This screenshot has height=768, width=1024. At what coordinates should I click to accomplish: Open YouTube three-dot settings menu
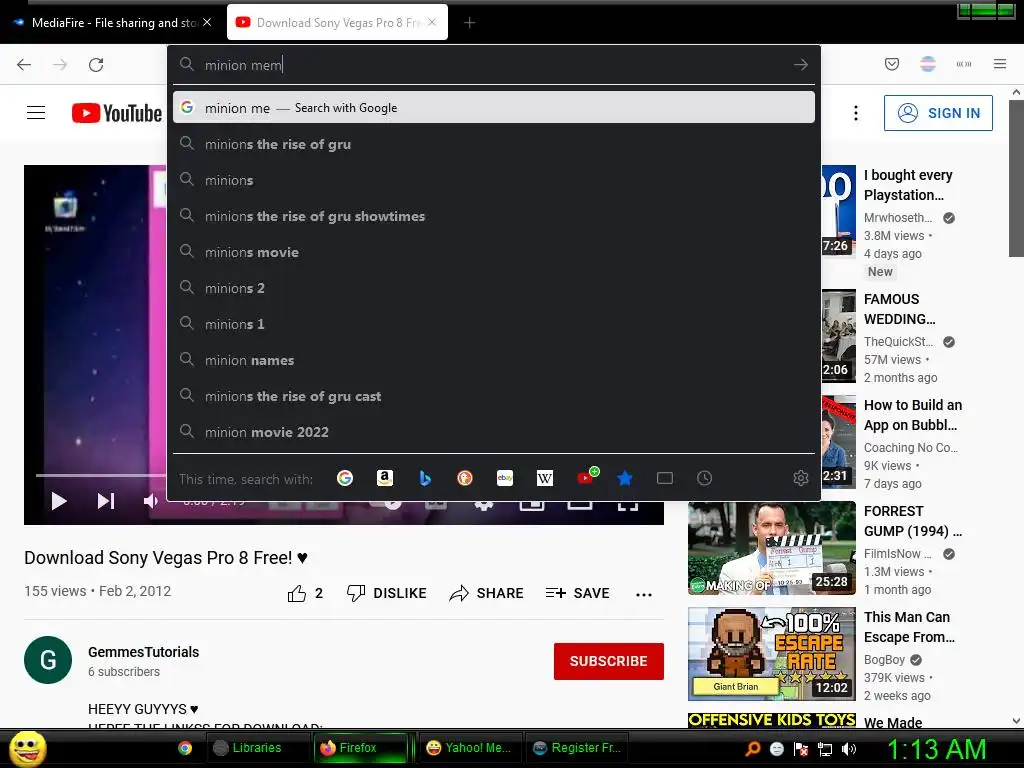pos(856,113)
